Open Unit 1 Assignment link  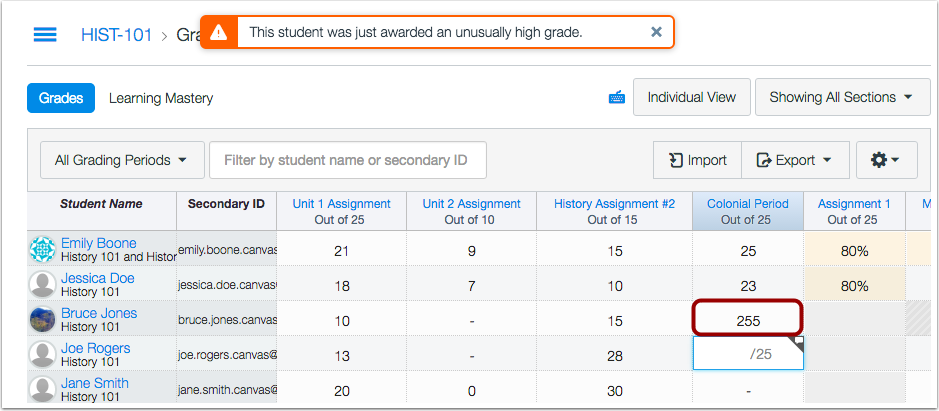[x=341, y=204]
